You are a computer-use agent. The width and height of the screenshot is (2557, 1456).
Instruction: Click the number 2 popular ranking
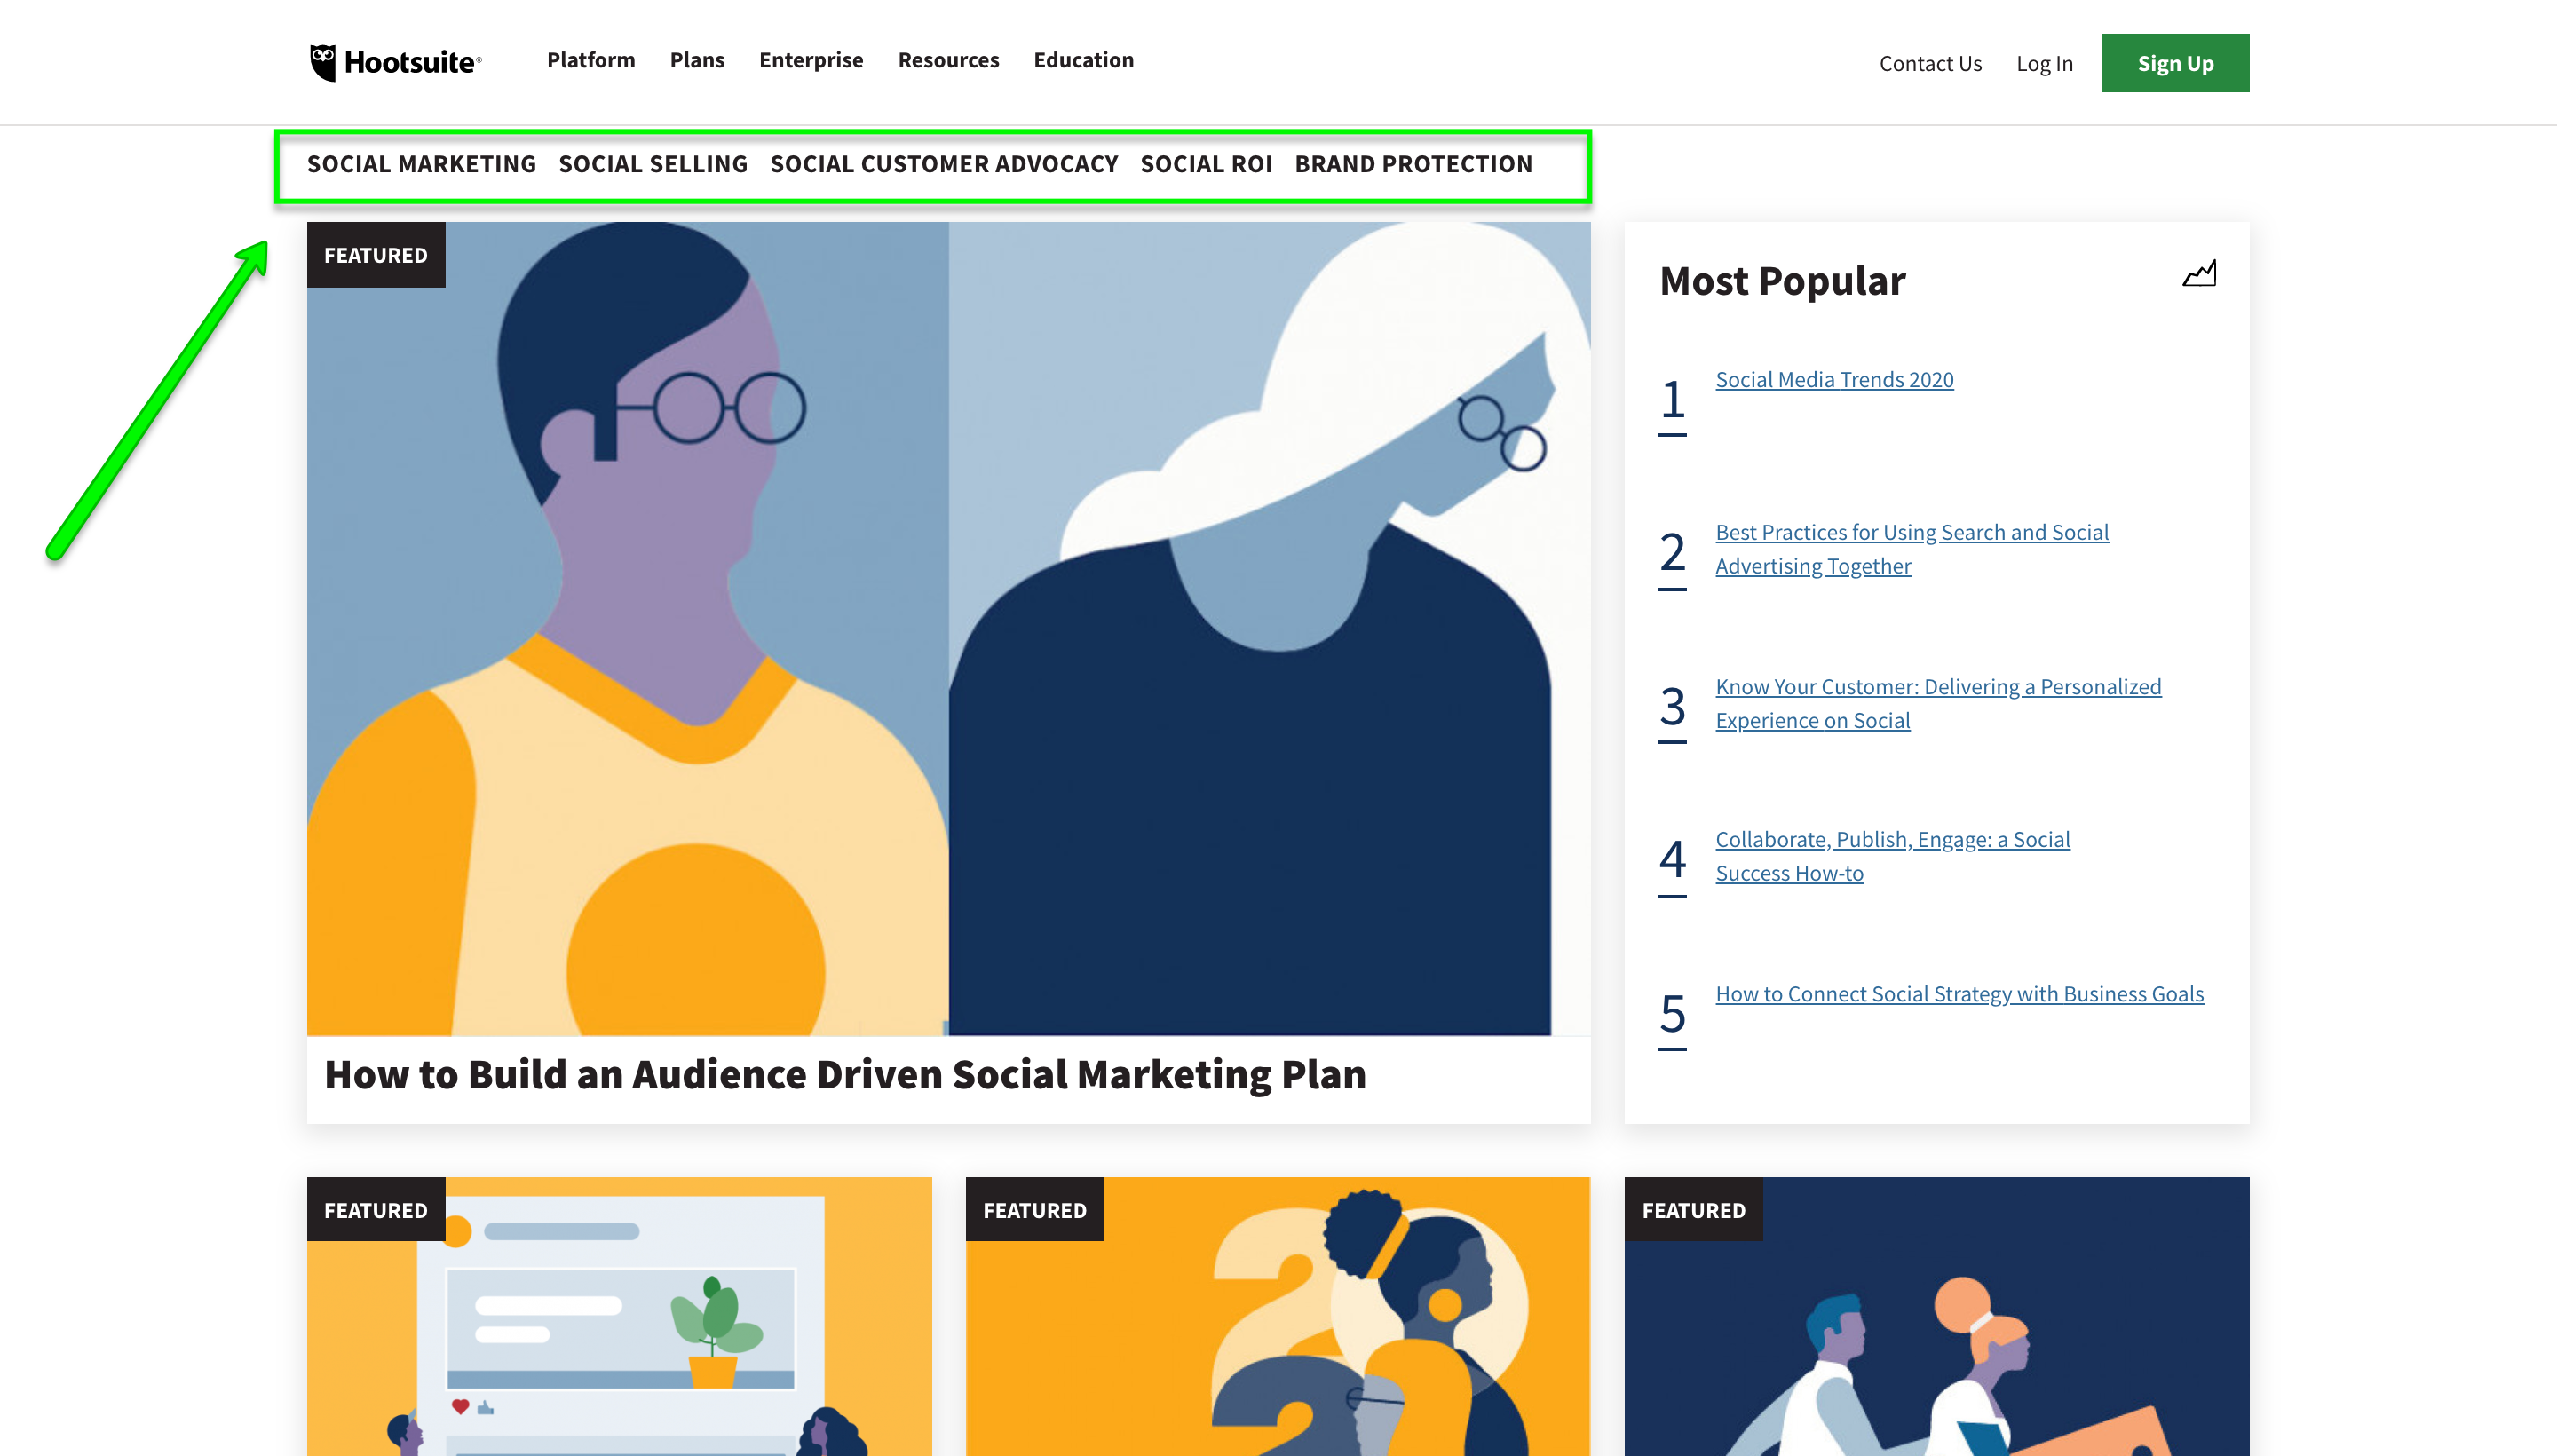[x=1672, y=558]
